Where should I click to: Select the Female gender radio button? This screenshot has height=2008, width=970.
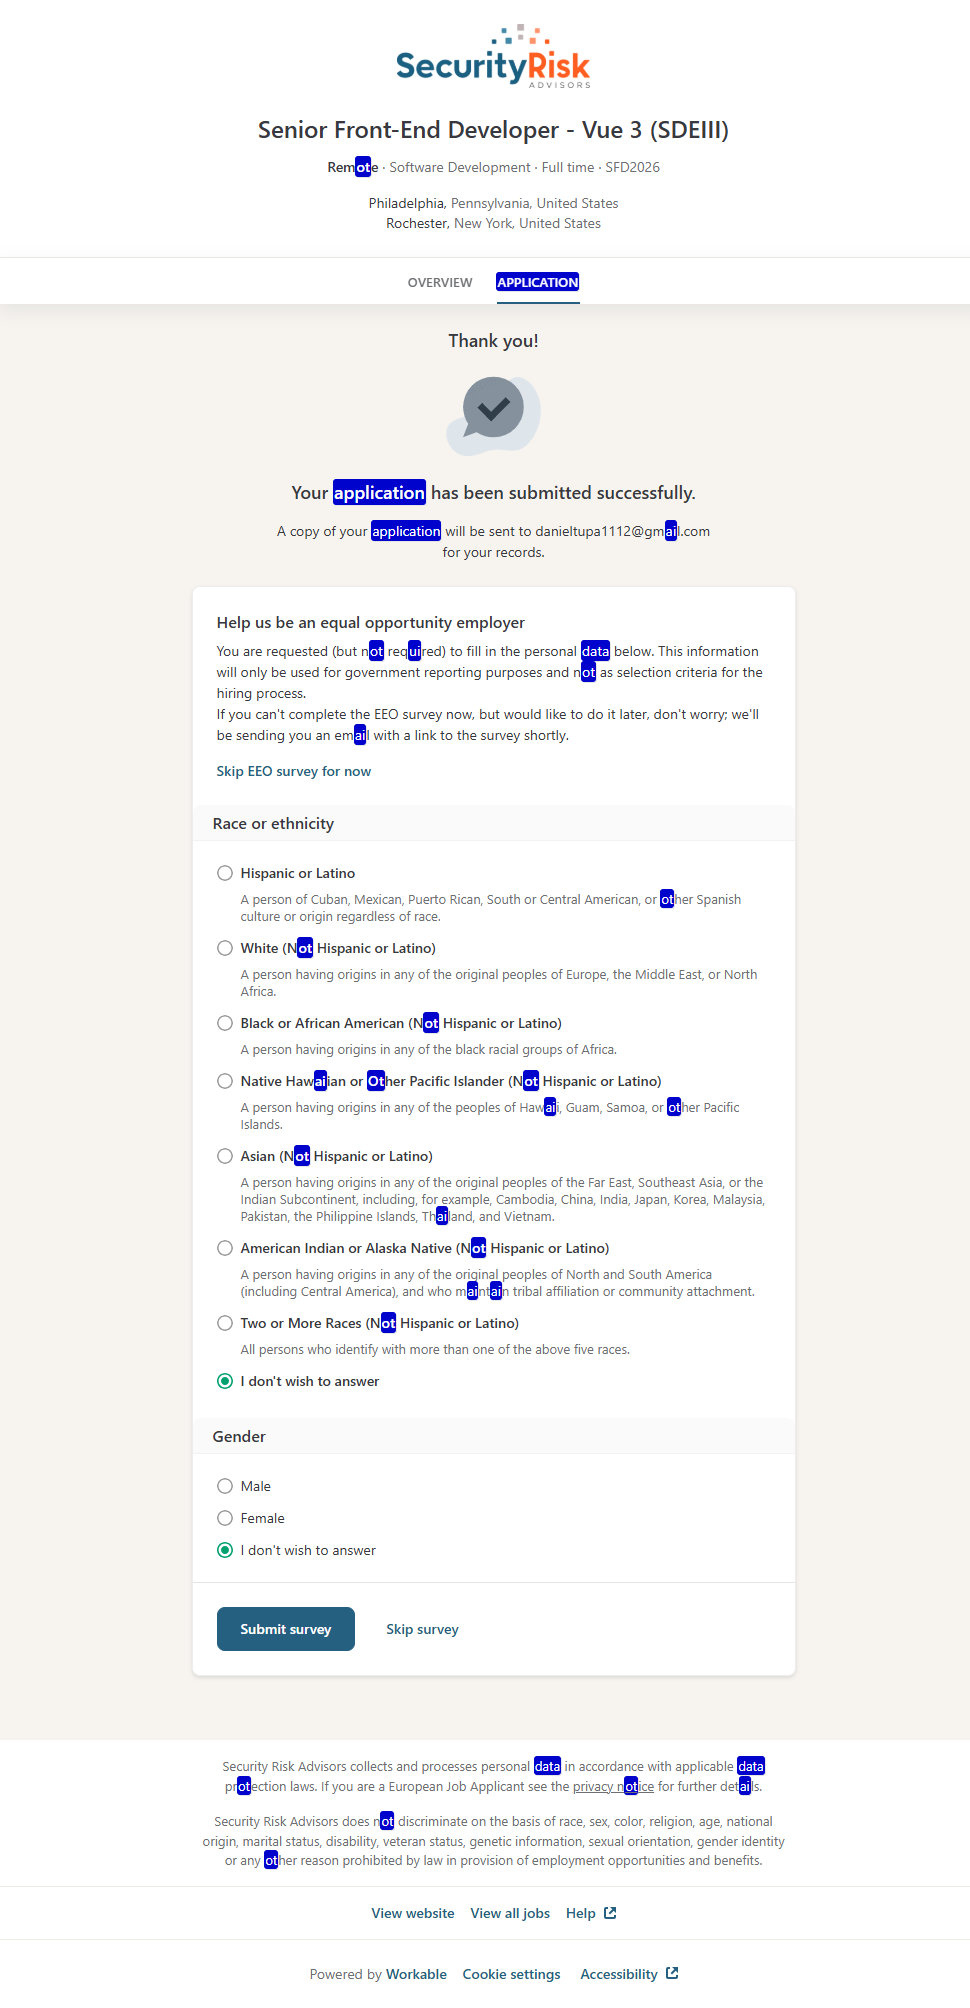225,1518
